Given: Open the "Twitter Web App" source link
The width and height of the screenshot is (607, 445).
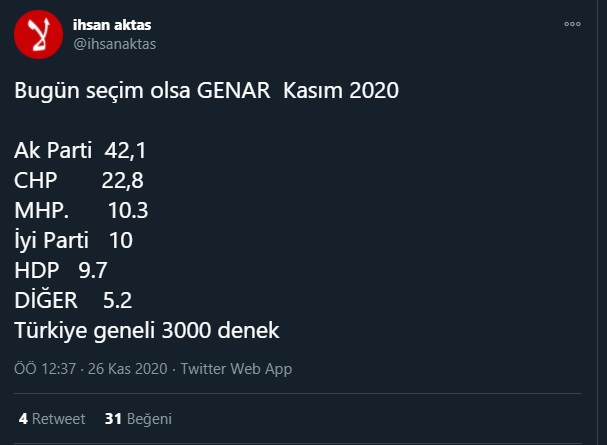Looking at the screenshot, I should tap(235, 369).
